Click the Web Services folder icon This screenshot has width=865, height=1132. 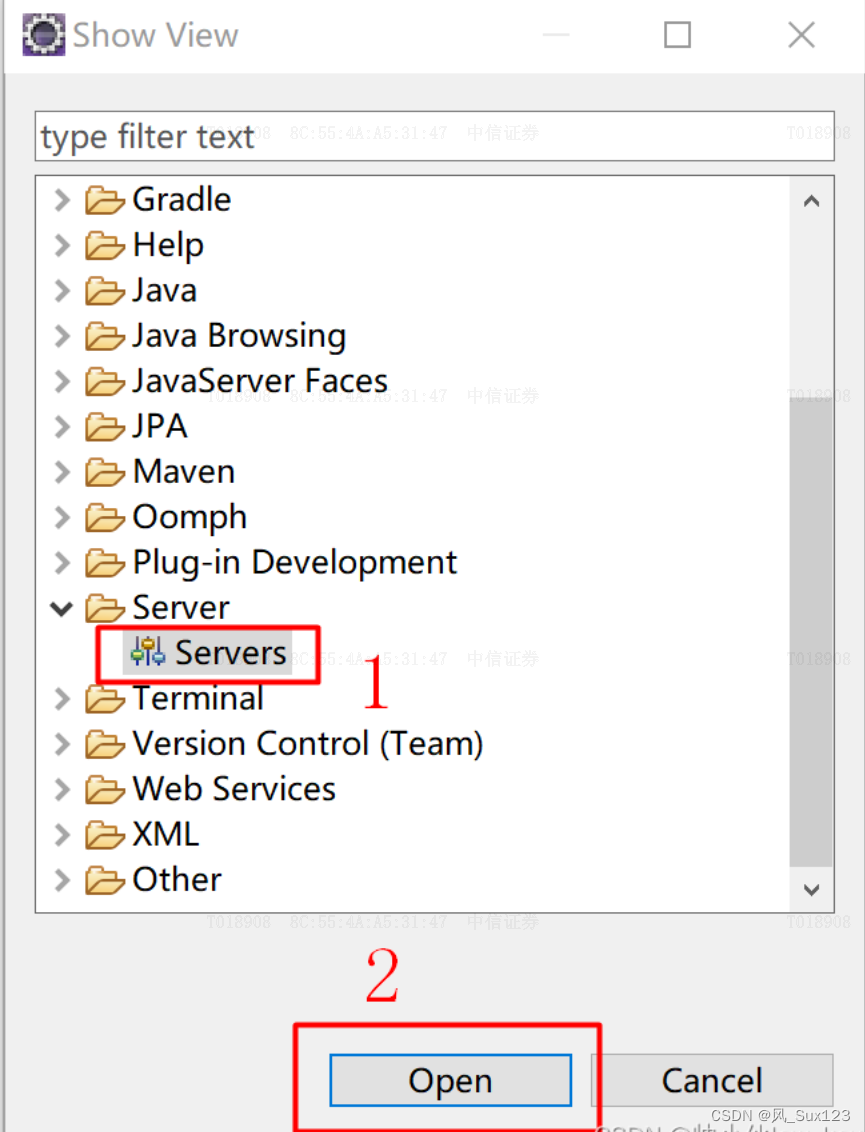click(105, 790)
